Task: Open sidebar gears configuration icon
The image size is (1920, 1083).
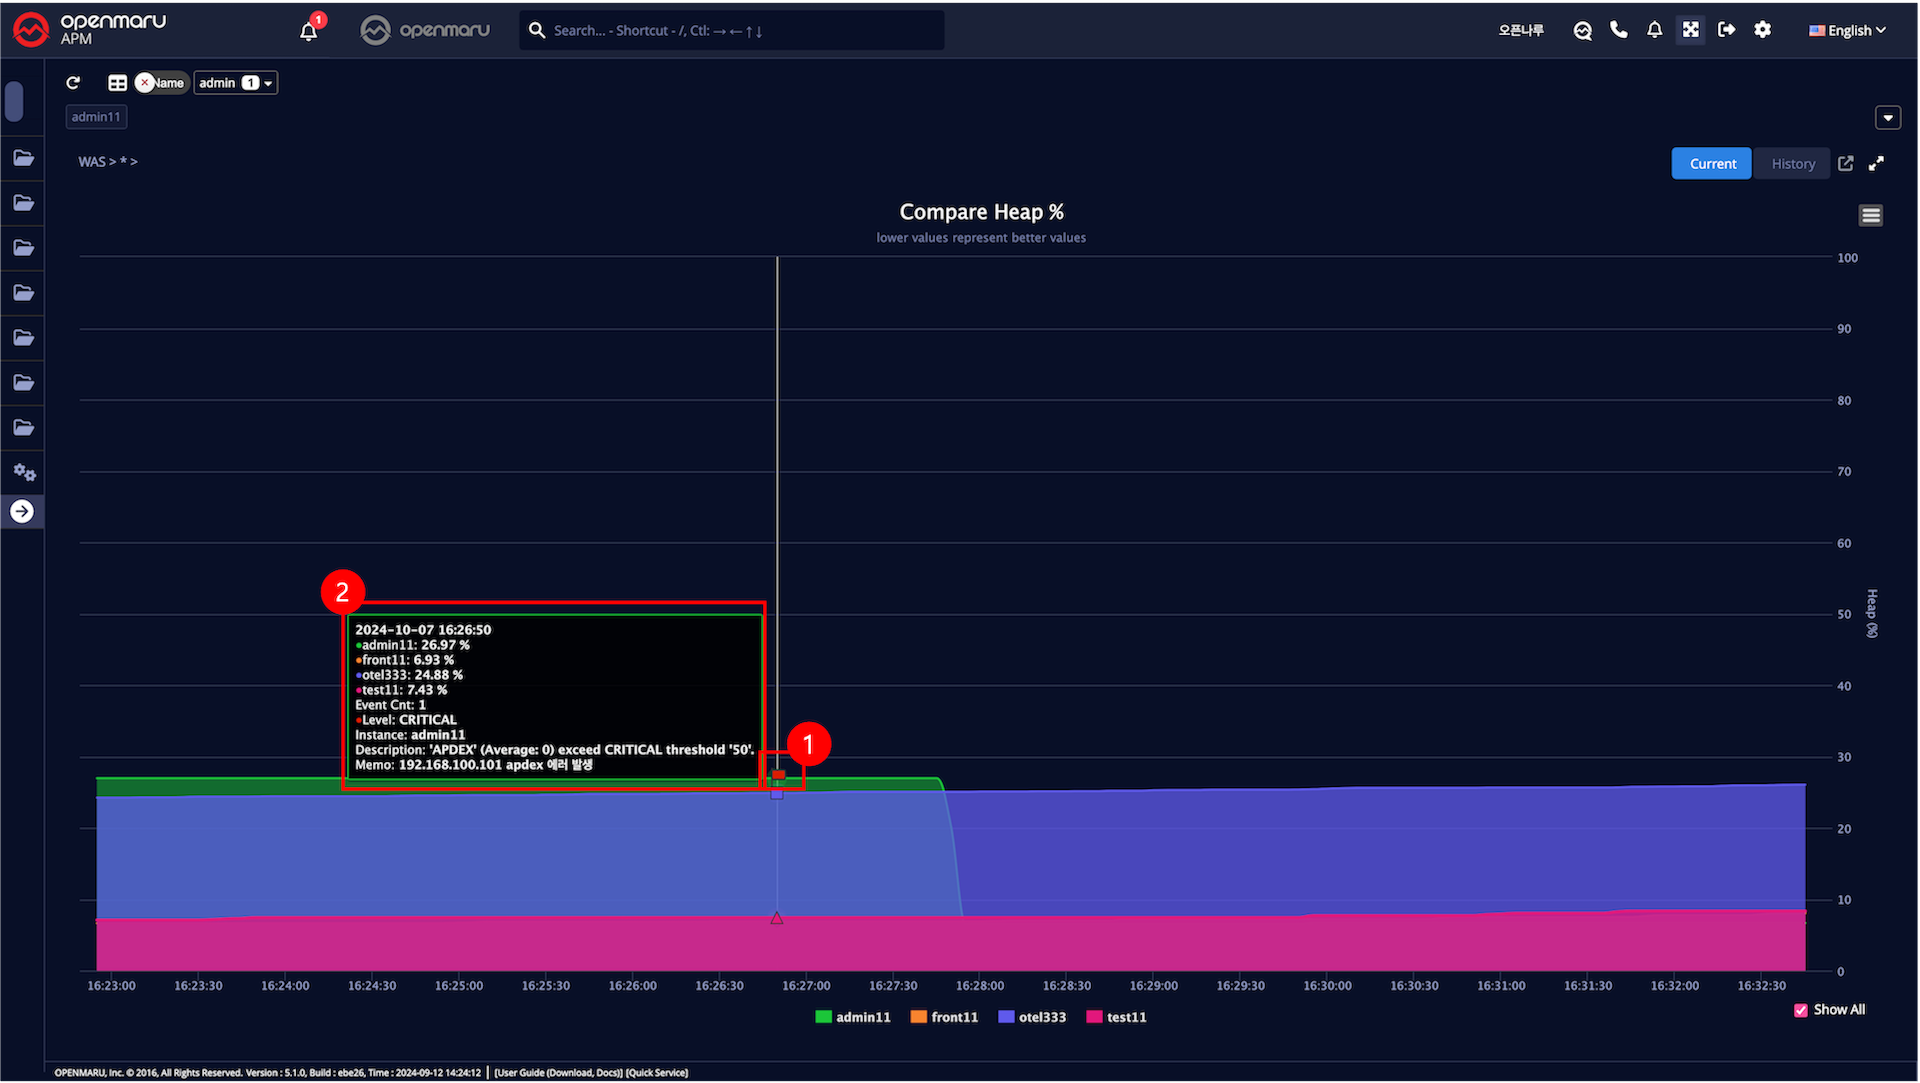Action: point(24,472)
